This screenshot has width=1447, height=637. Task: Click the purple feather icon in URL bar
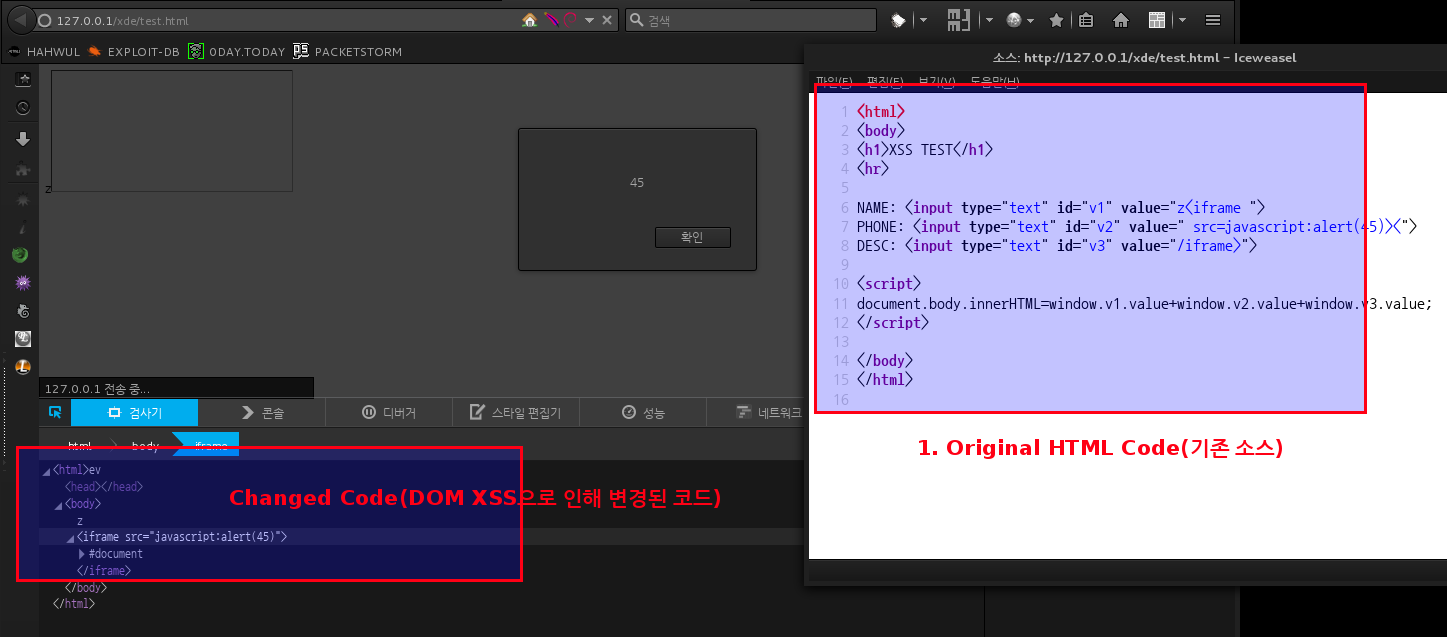tap(551, 20)
